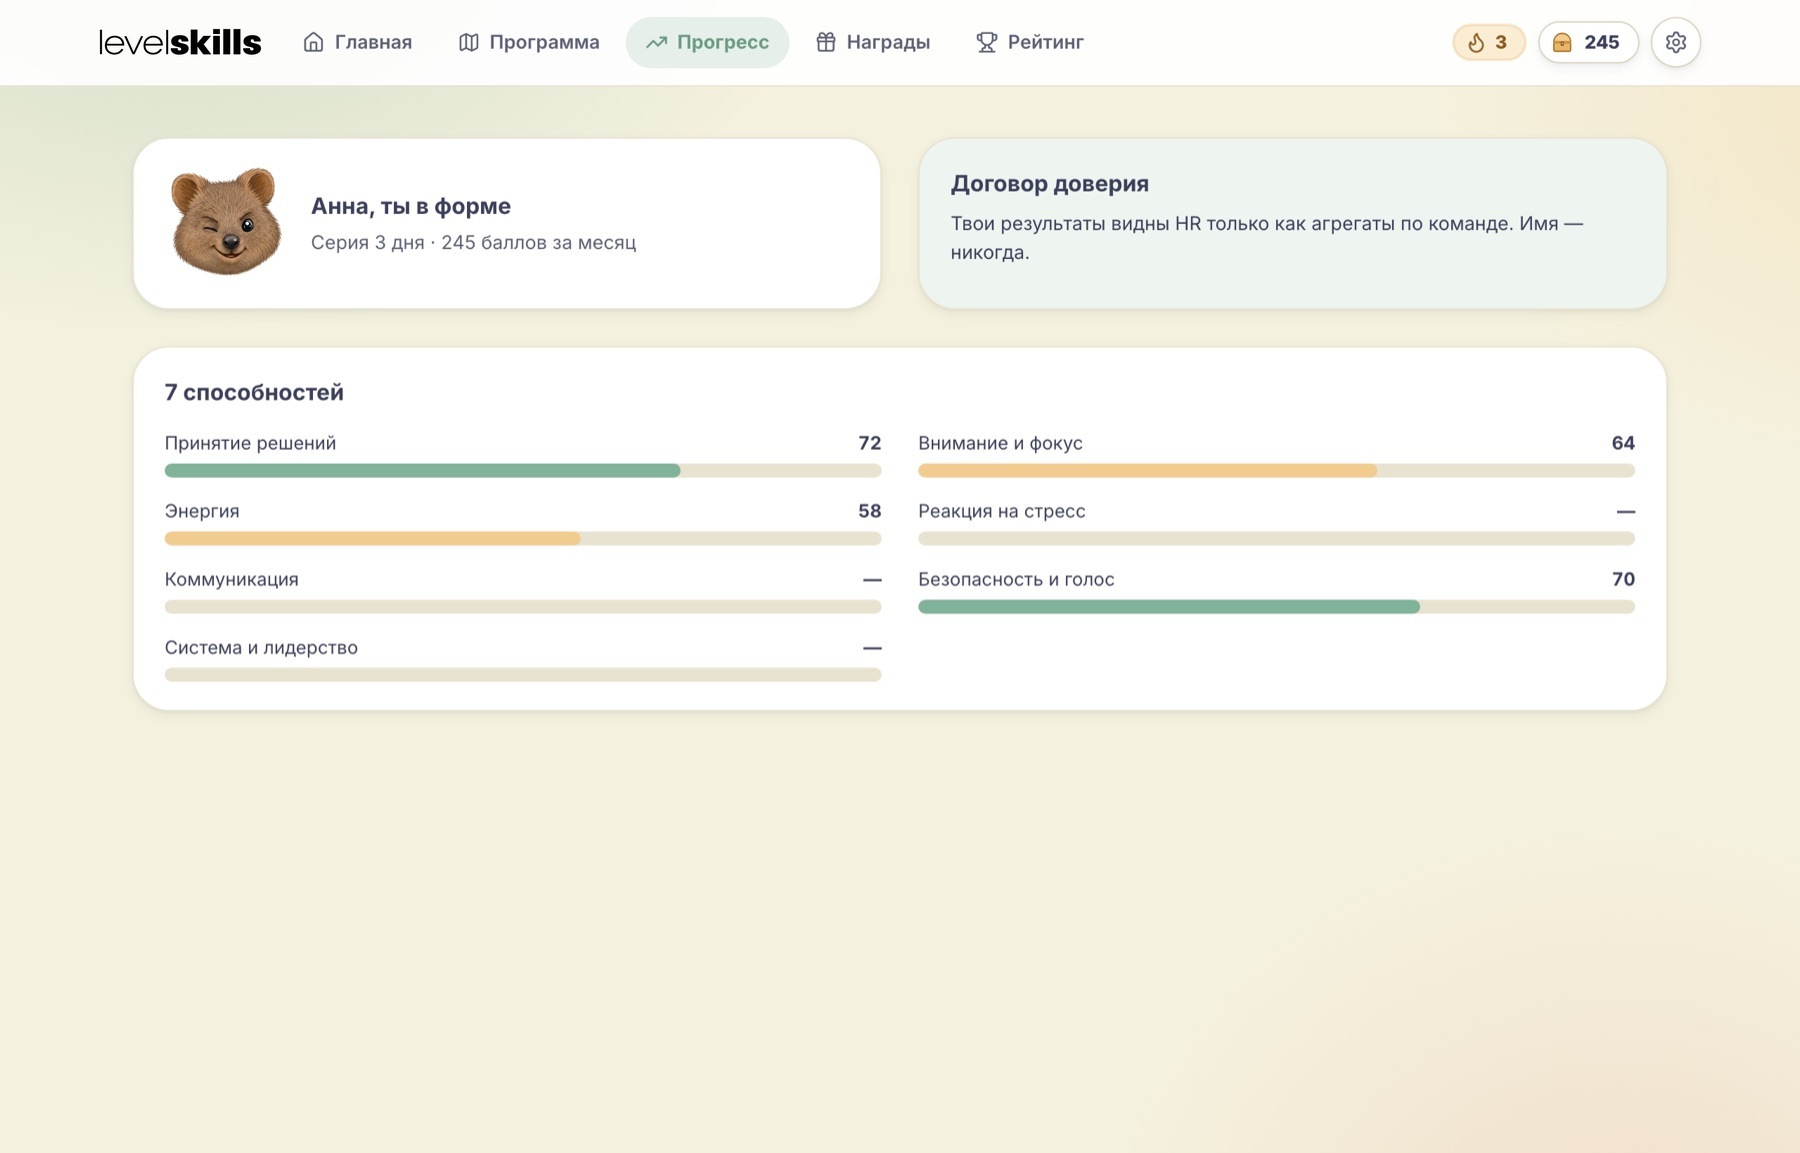Go to the Награды tab label
The width and height of the screenshot is (1800, 1153).
click(888, 42)
